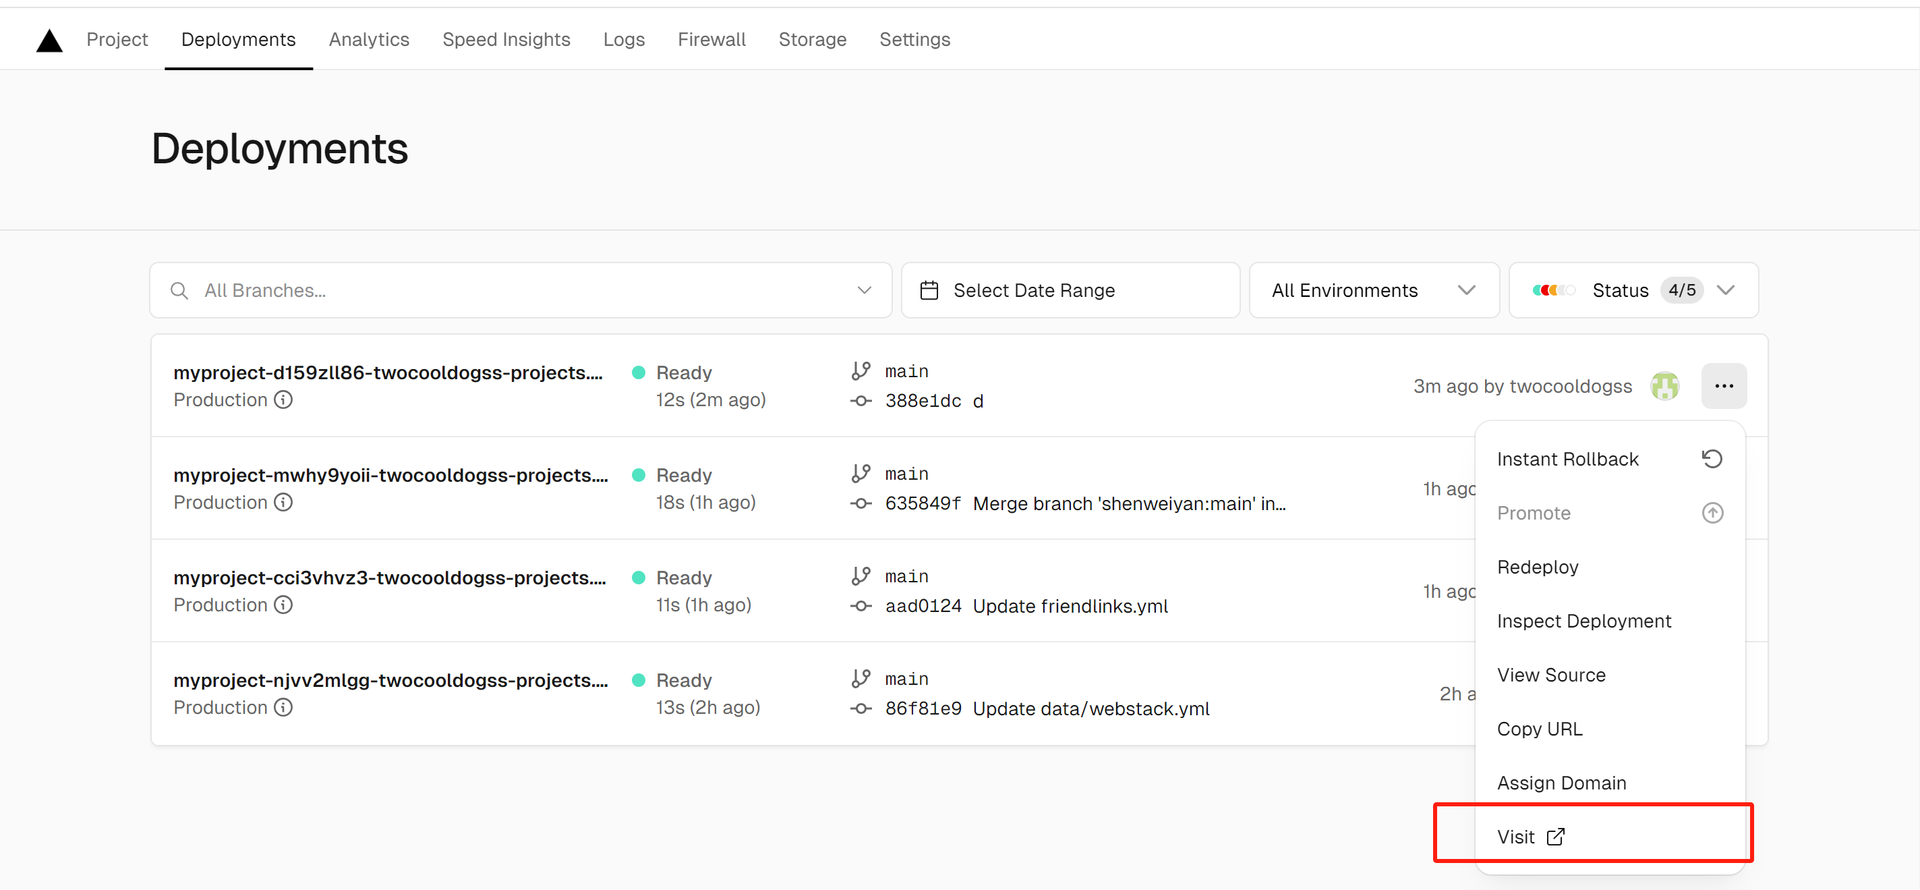Click the commit icon next to 388e1dc

point(860,401)
